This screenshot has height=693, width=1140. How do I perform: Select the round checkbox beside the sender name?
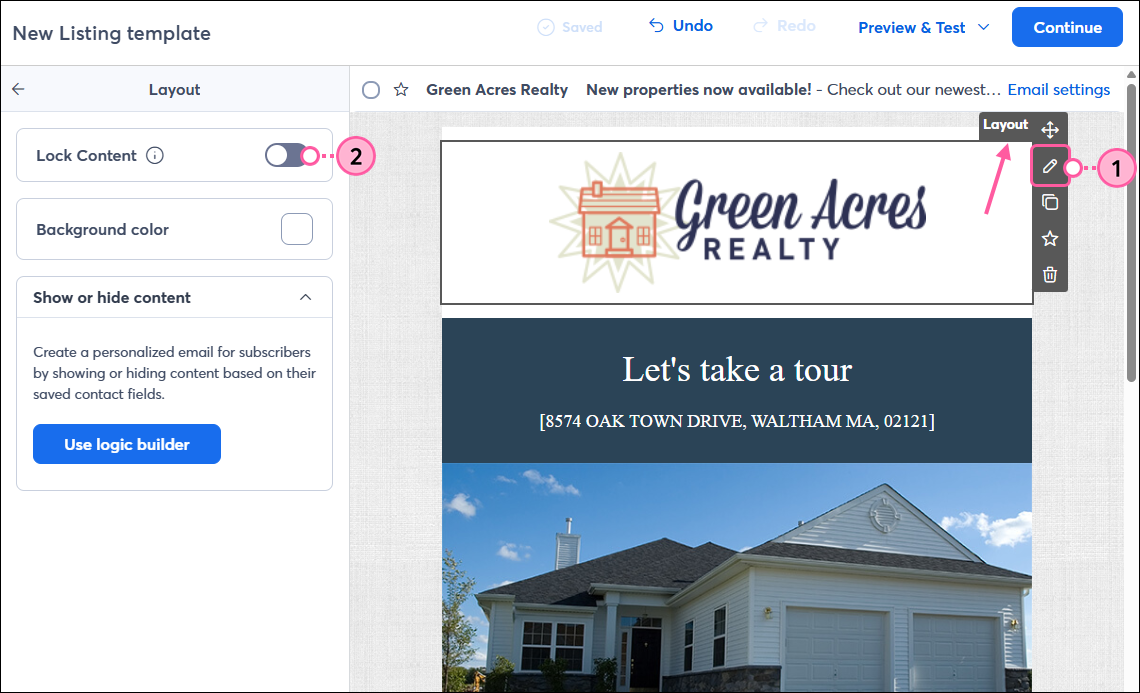click(x=371, y=89)
